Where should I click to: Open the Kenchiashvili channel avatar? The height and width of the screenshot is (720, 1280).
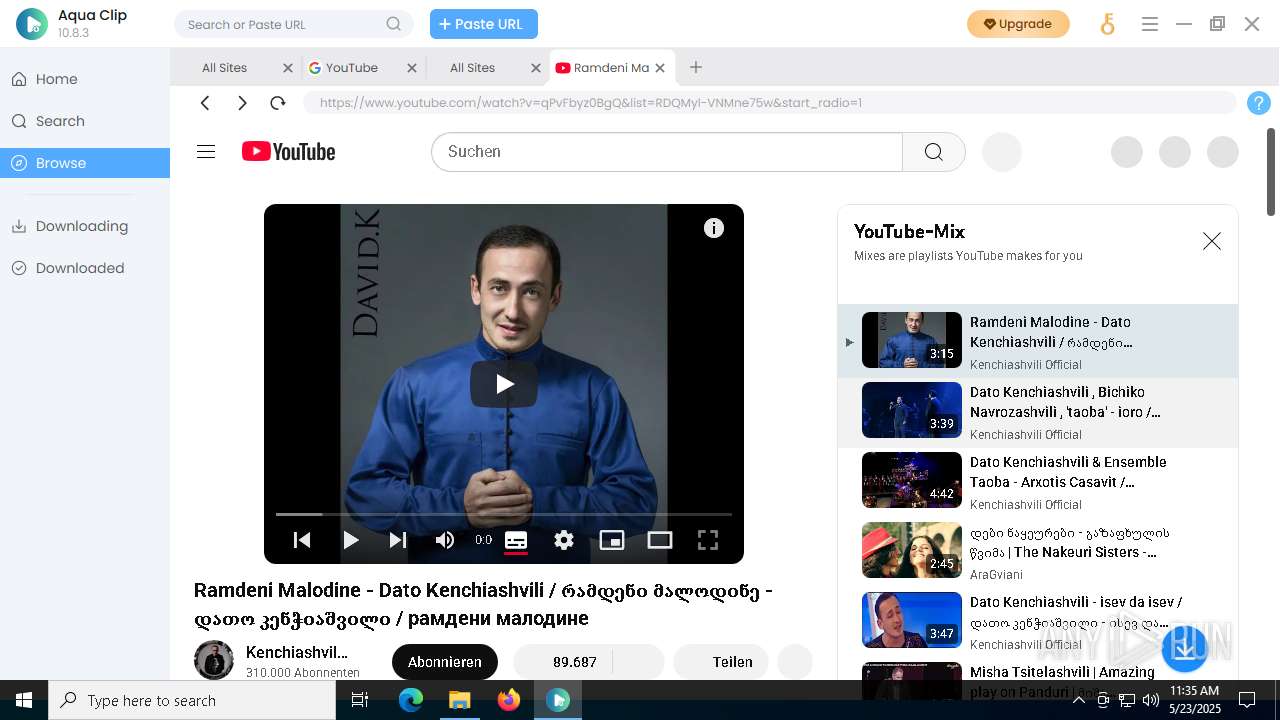pos(214,661)
